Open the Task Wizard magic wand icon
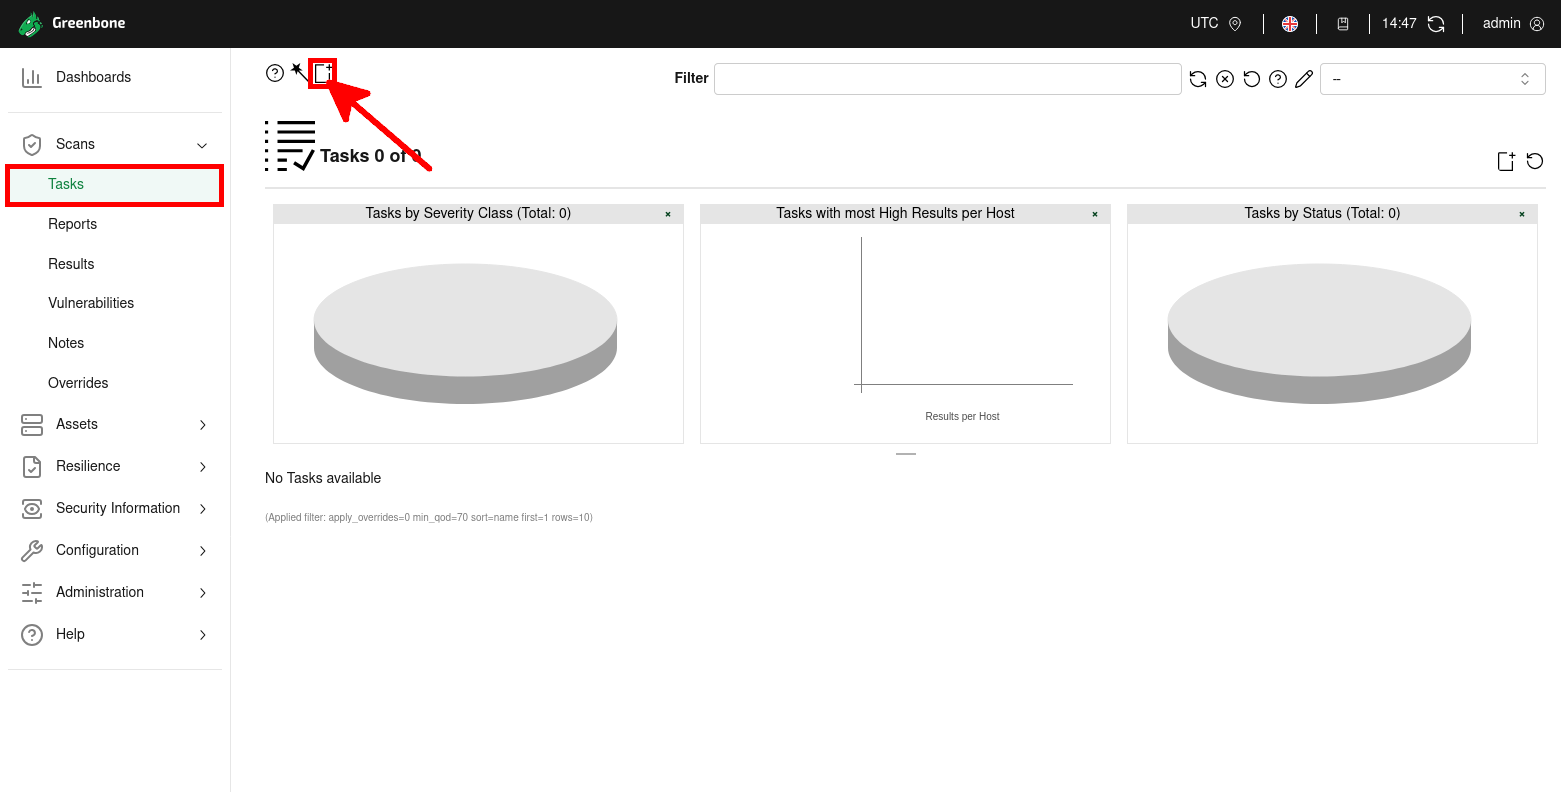 pyautogui.click(x=297, y=72)
